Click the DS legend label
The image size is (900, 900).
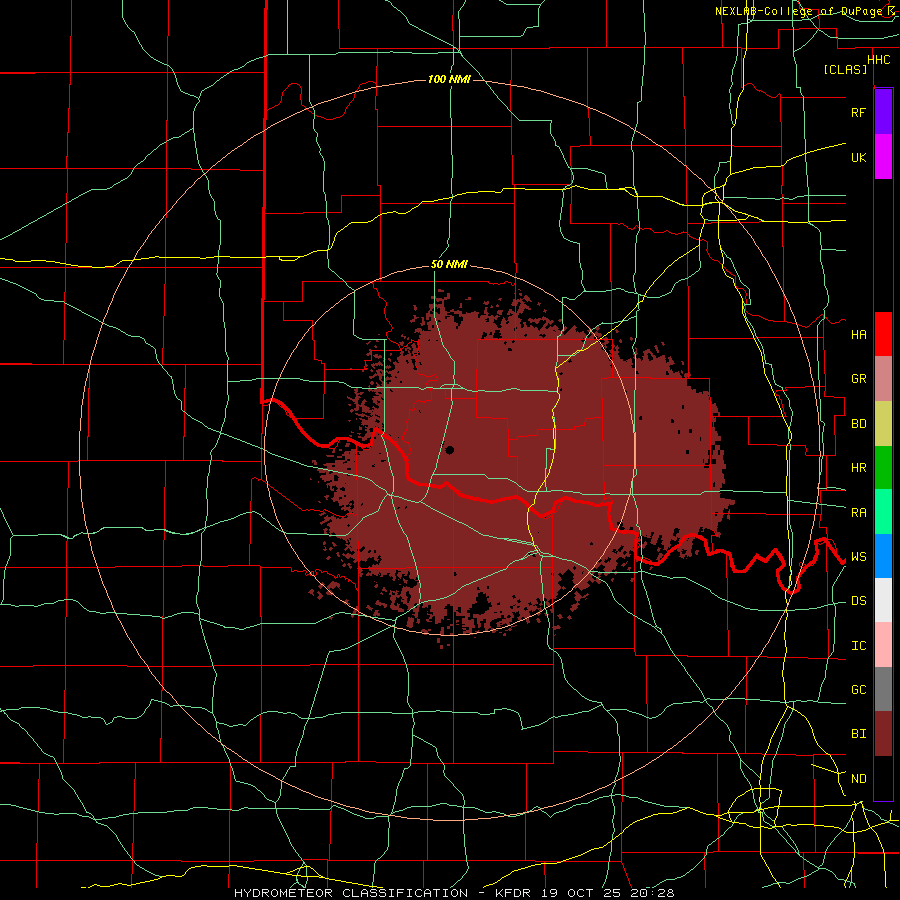coord(858,601)
